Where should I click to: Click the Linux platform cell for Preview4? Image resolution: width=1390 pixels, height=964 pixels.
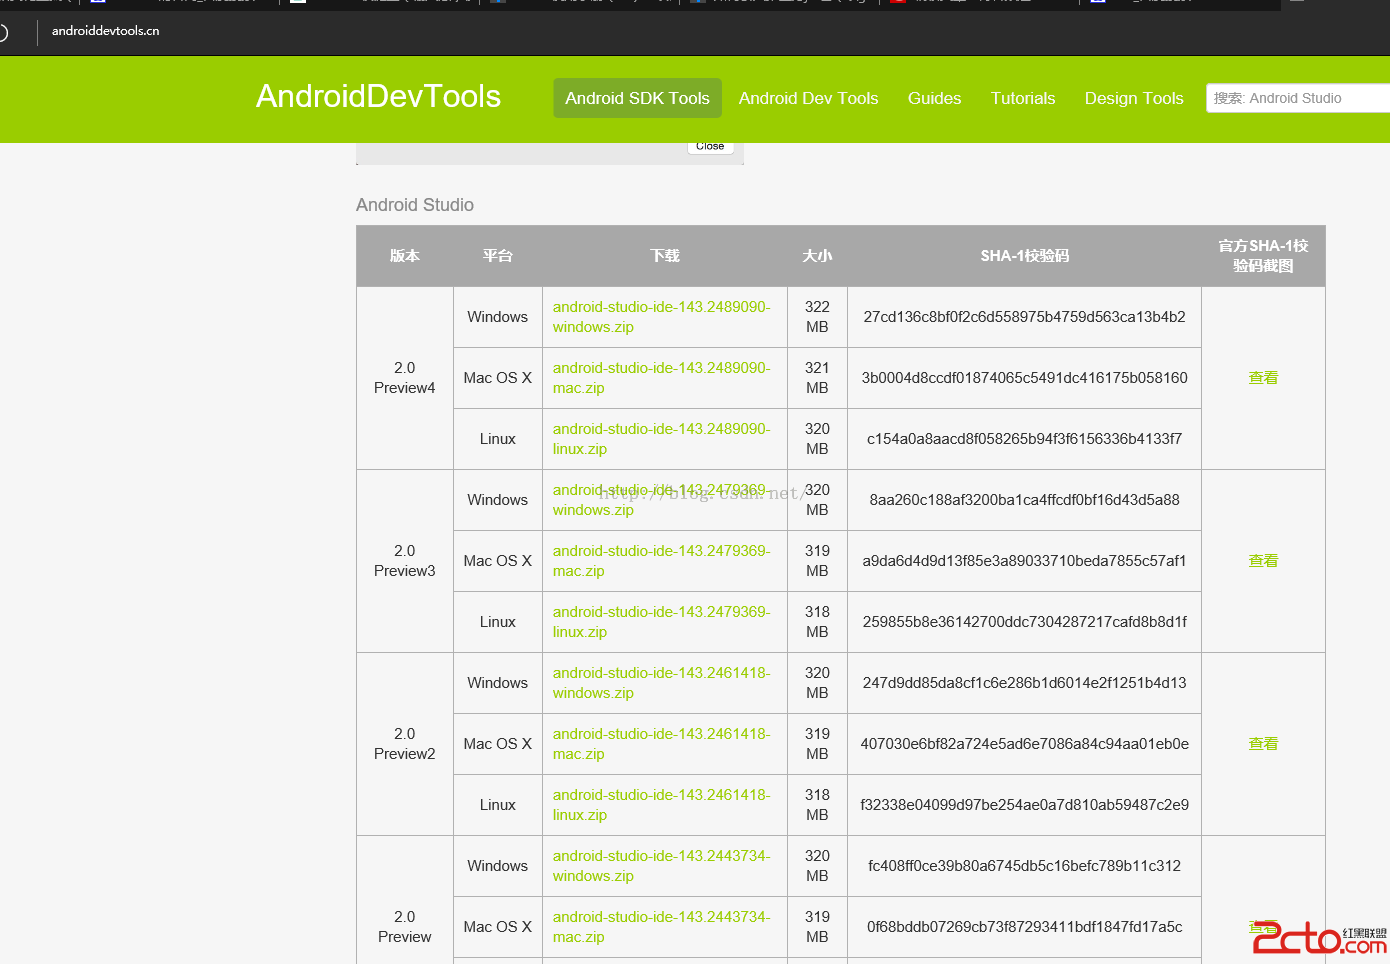click(x=498, y=439)
